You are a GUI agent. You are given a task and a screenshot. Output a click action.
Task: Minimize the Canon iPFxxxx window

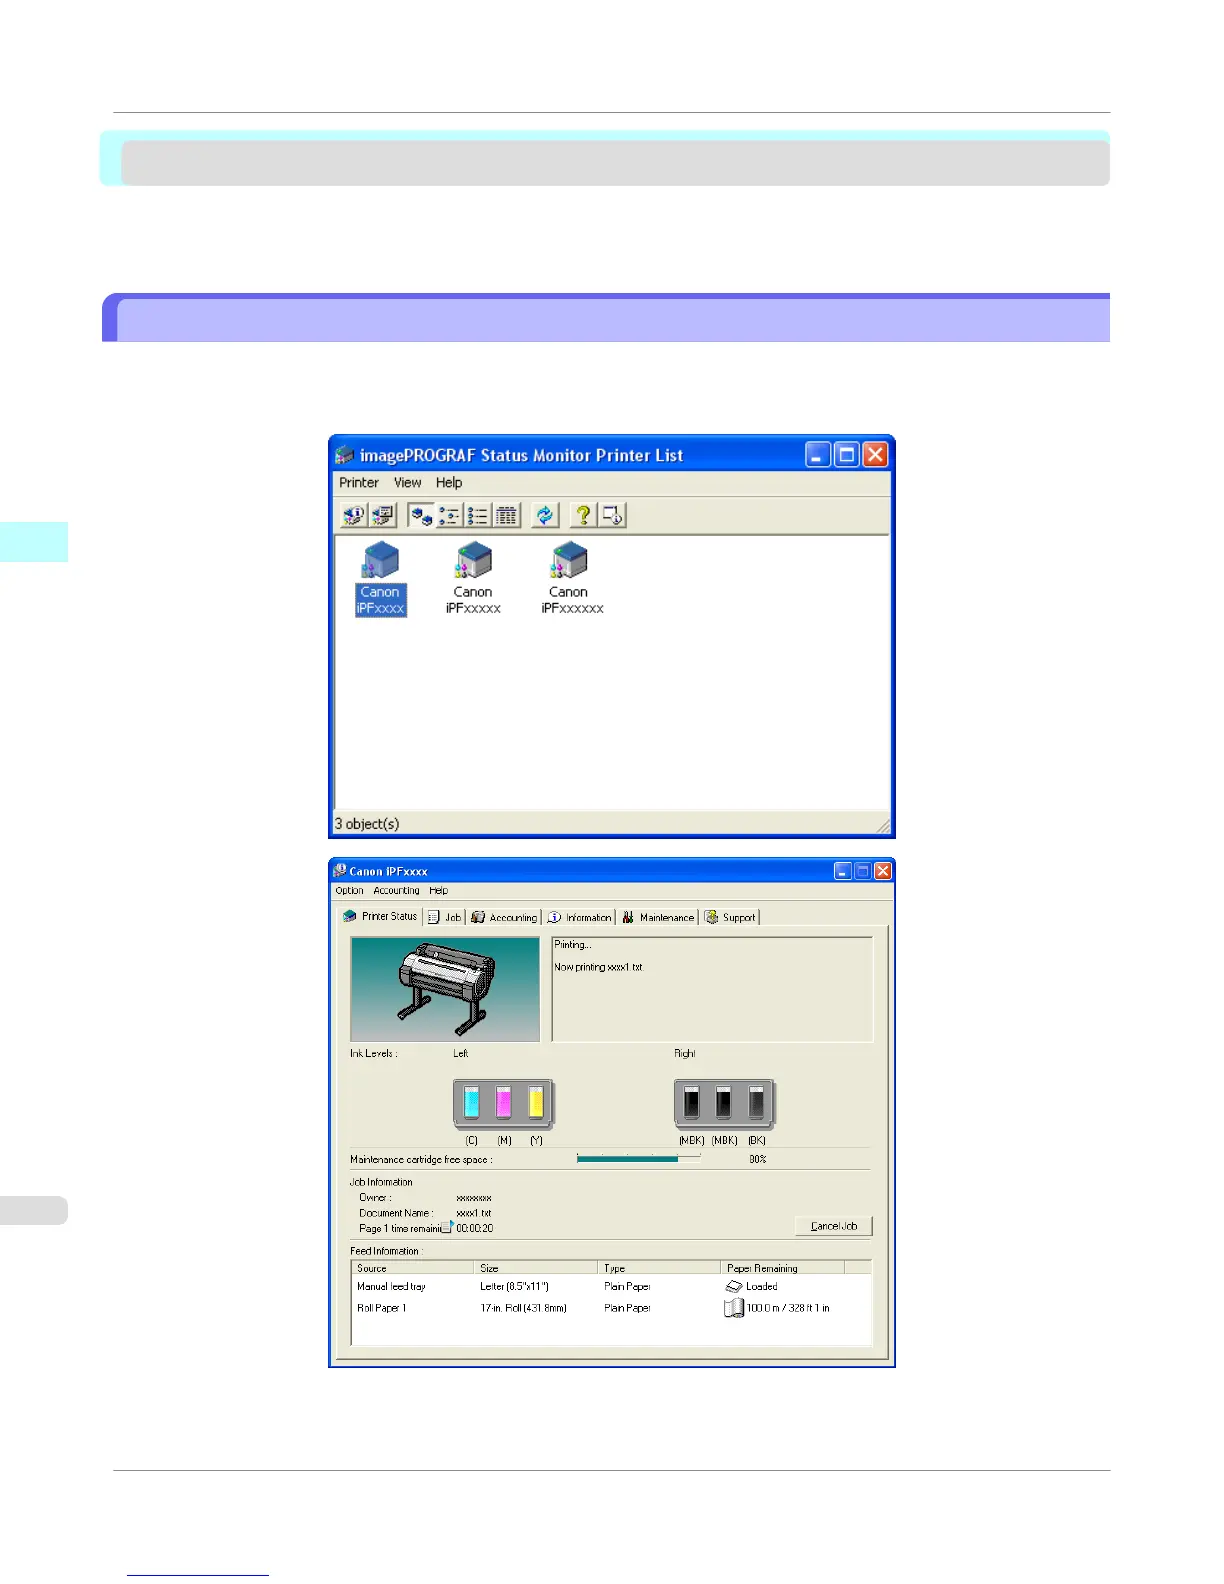pyautogui.click(x=843, y=871)
